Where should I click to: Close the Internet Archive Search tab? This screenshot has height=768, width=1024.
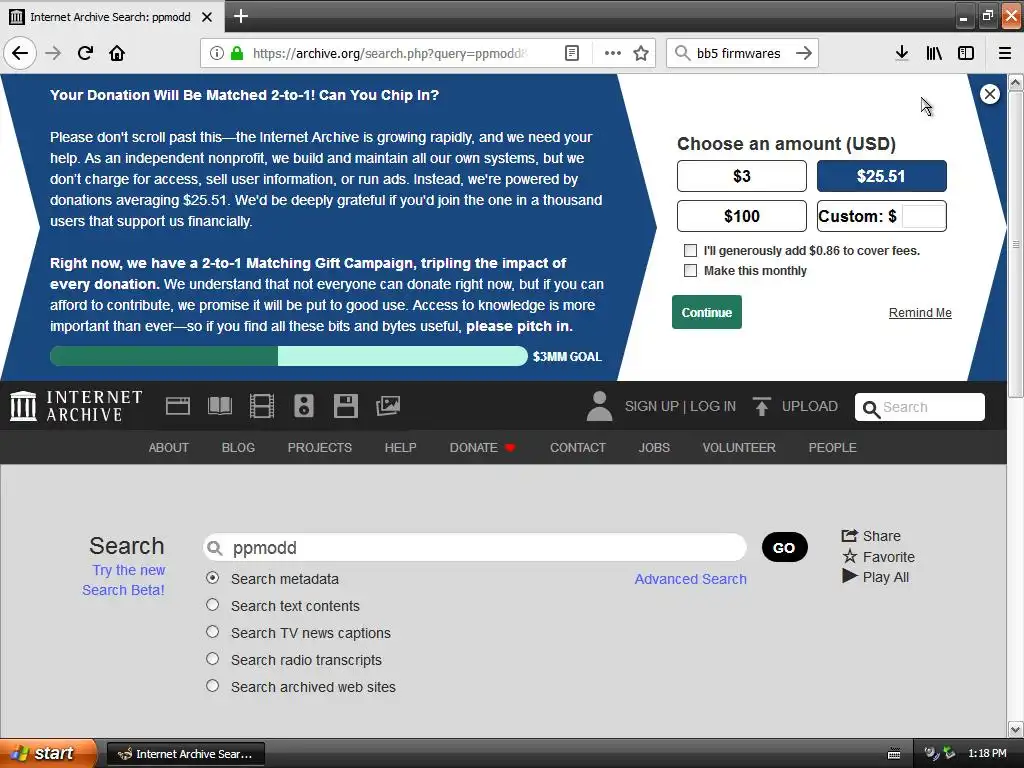pyautogui.click(x=207, y=17)
